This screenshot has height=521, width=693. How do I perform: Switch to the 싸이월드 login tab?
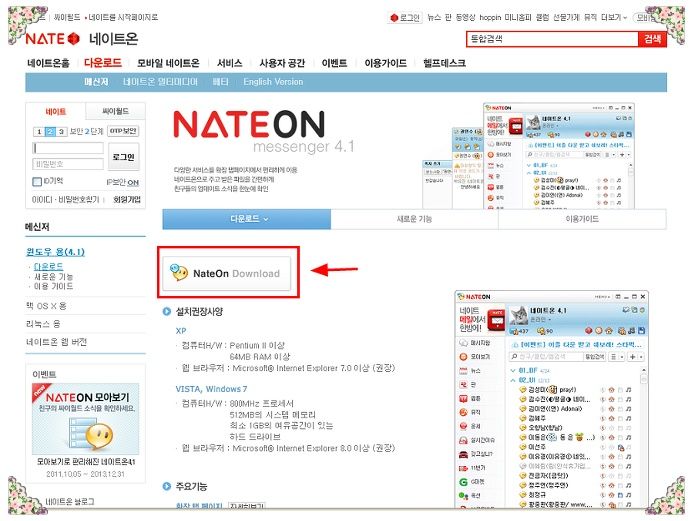[115, 111]
